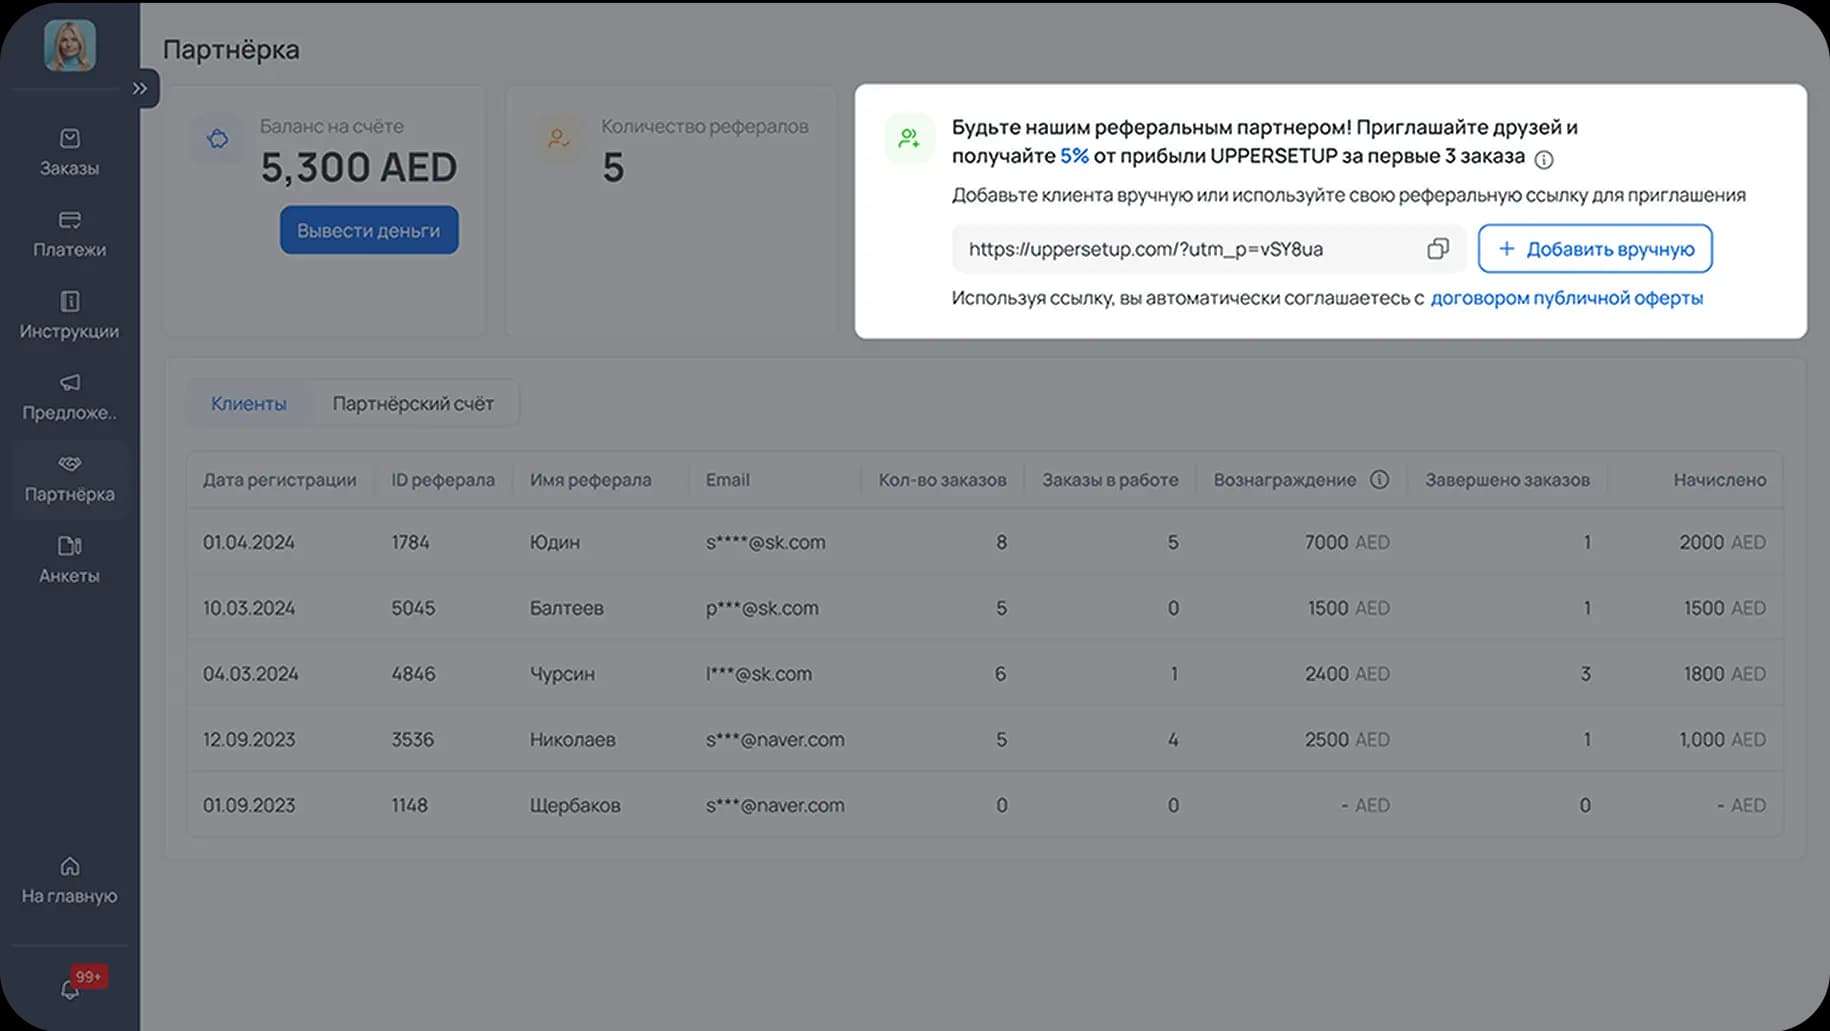Open the user profile avatar
The image size is (1830, 1031).
tap(69, 45)
